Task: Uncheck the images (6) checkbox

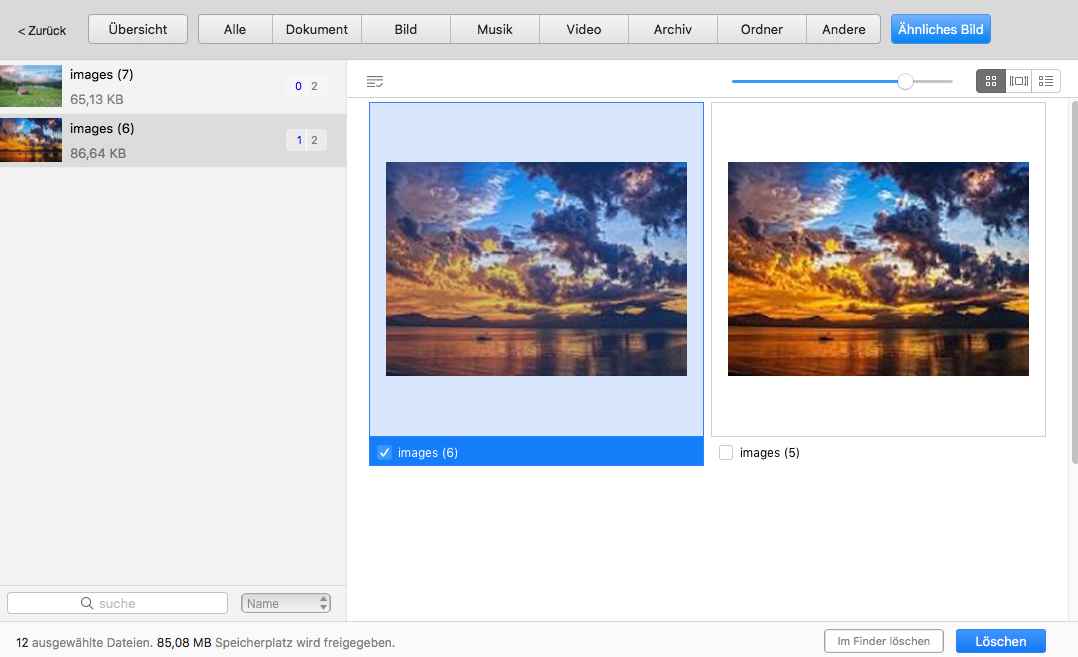Action: pyautogui.click(x=384, y=452)
